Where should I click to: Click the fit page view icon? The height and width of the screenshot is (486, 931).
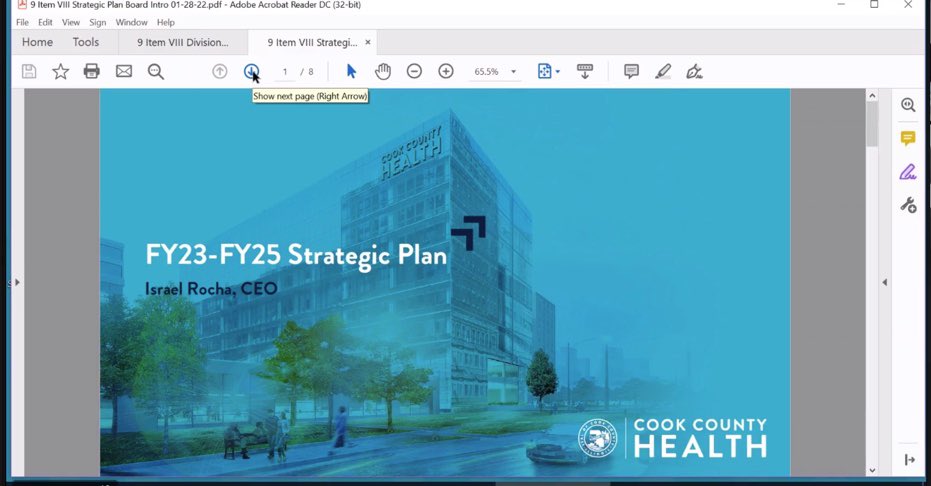pyautogui.click(x=544, y=72)
